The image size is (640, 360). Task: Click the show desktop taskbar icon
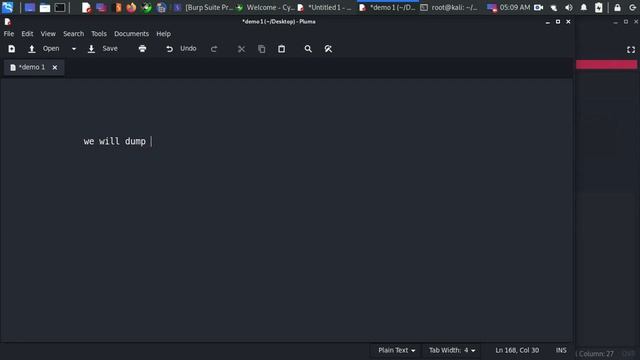(x=29, y=7)
